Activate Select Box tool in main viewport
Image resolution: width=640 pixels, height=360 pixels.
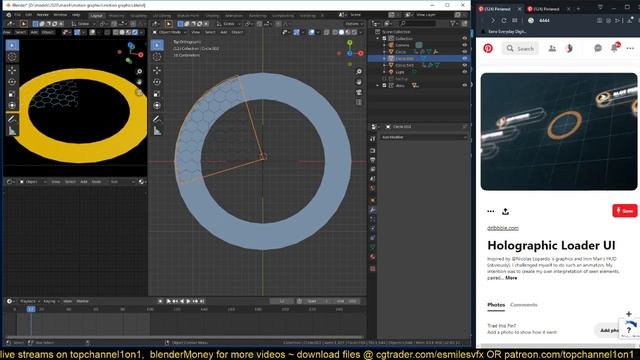tap(157, 45)
